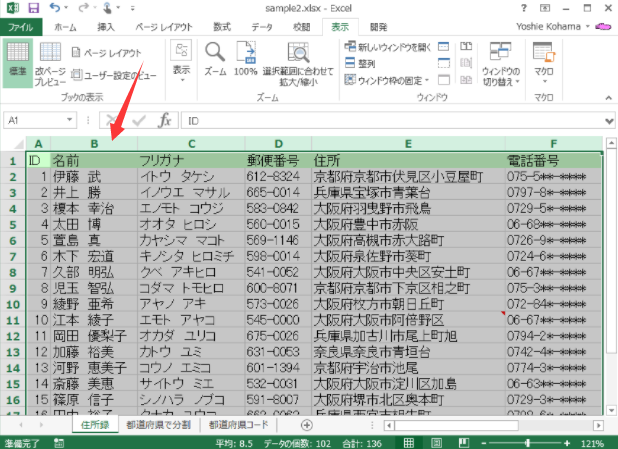The image size is (618, 449).
Task: Open the マクロ macros dropdown
Action: [x=544, y=62]
